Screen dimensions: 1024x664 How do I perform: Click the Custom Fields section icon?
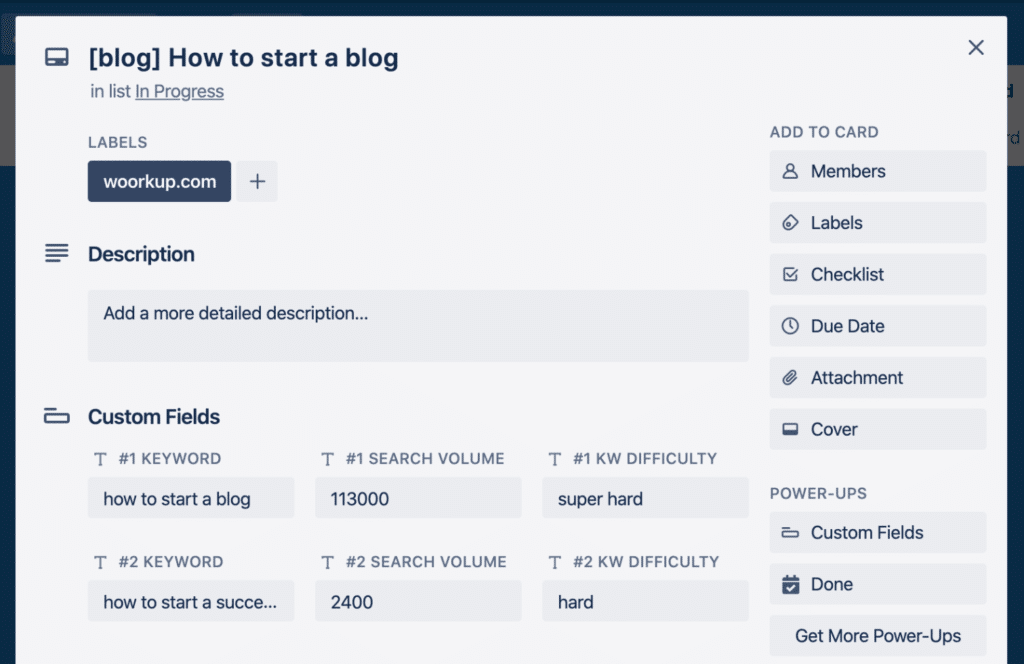pyautogui.click(x=57, y=416)
